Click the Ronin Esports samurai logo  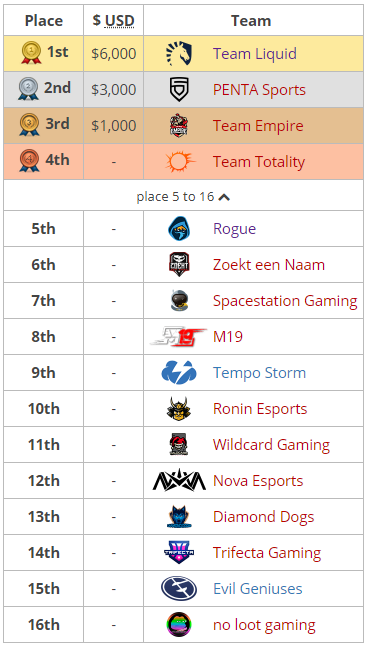pos(179,409)
